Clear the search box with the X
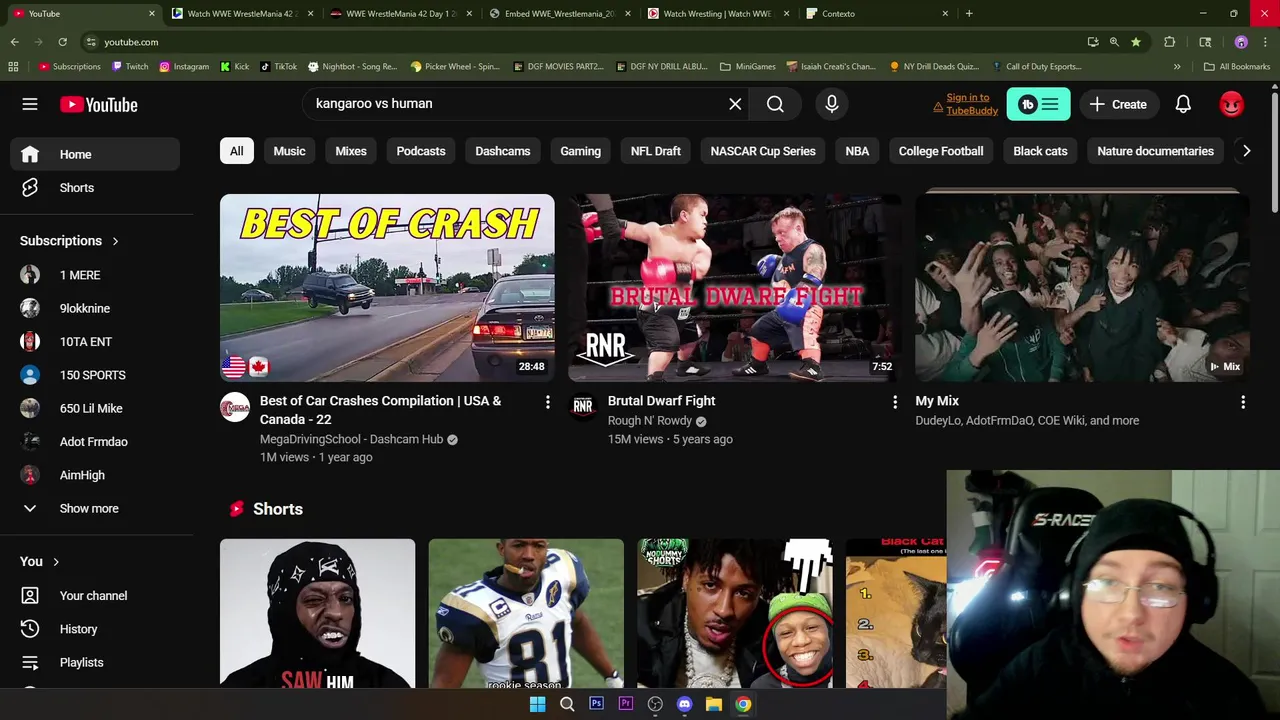The image size is (1280, 720). click(x=735, y=104)
